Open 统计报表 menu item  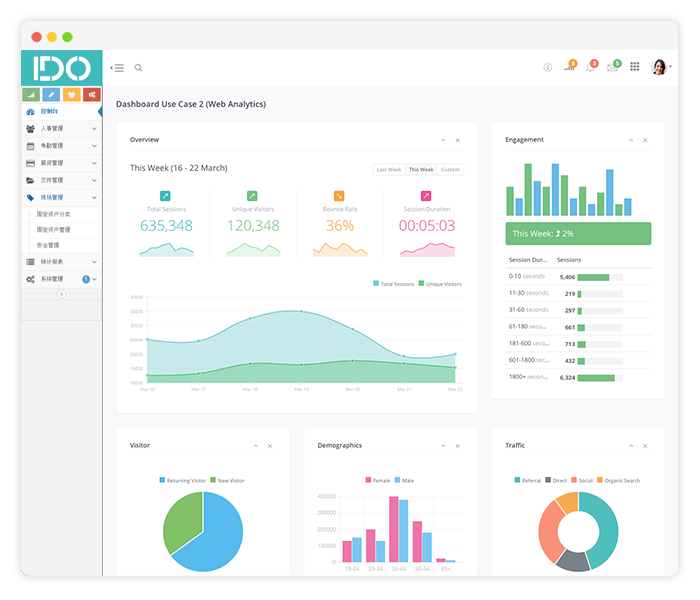pos(62,262)
